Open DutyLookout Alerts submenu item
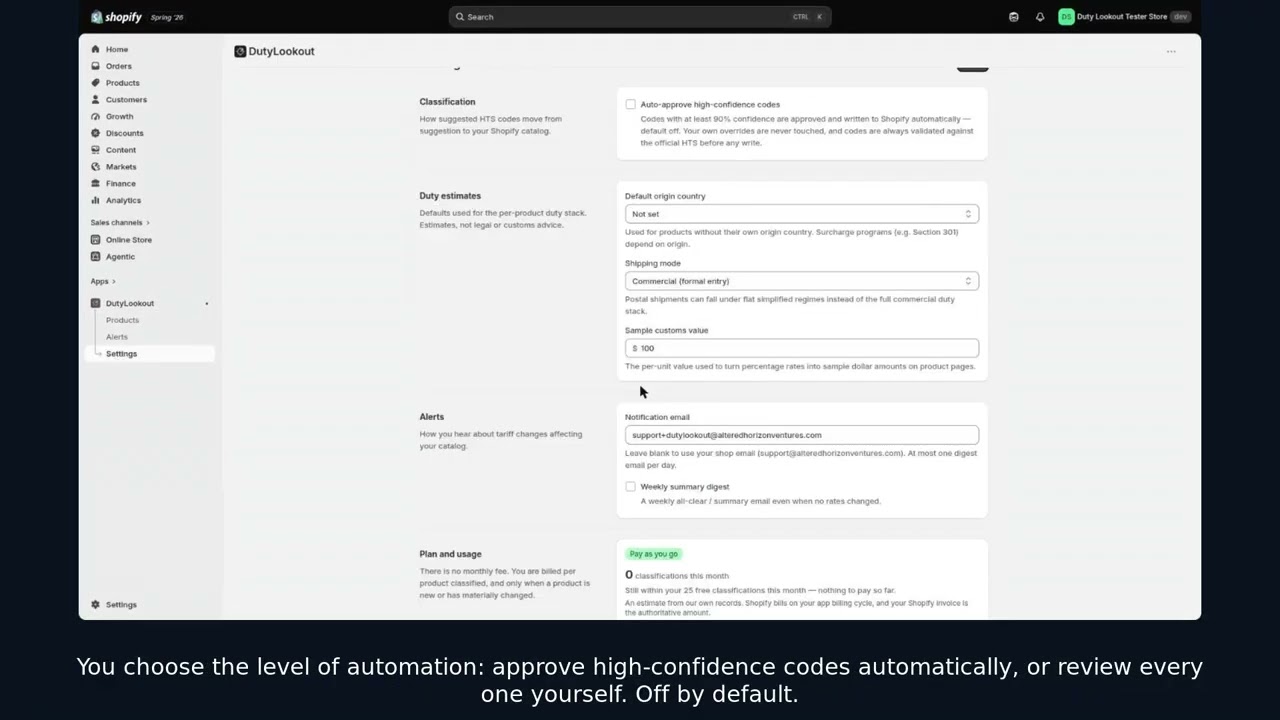The height and width of the screenshot is (720, 1280). click(x=117, y=337)
